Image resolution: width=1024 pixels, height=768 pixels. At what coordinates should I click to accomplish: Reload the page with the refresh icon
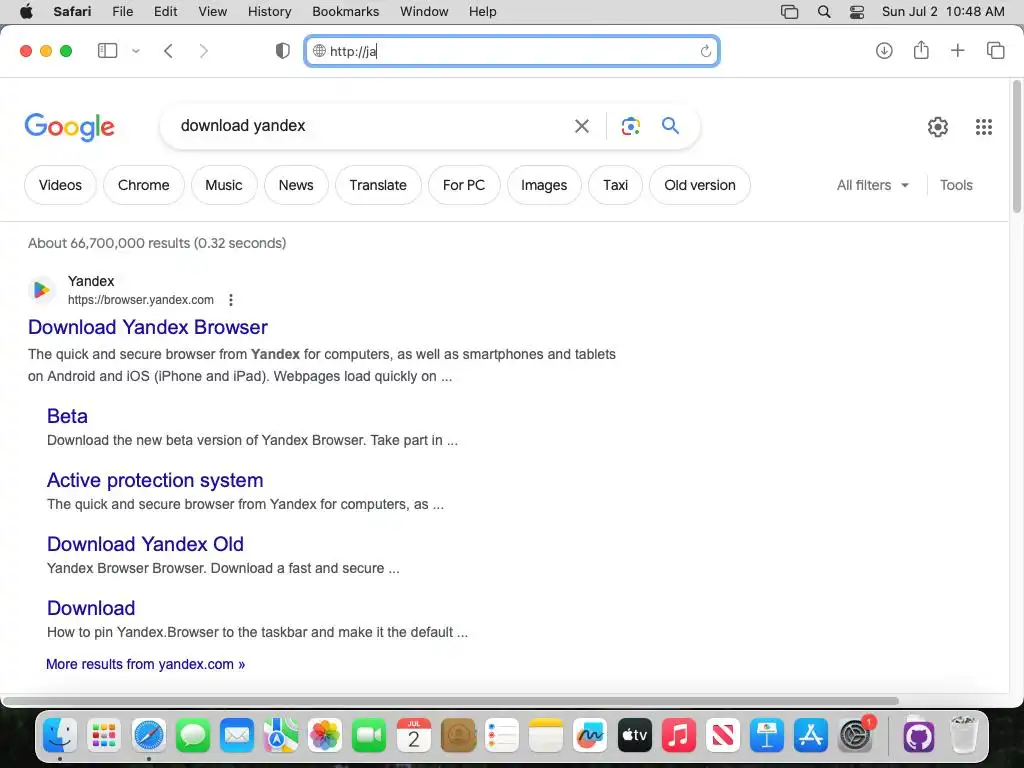point(705,51)
